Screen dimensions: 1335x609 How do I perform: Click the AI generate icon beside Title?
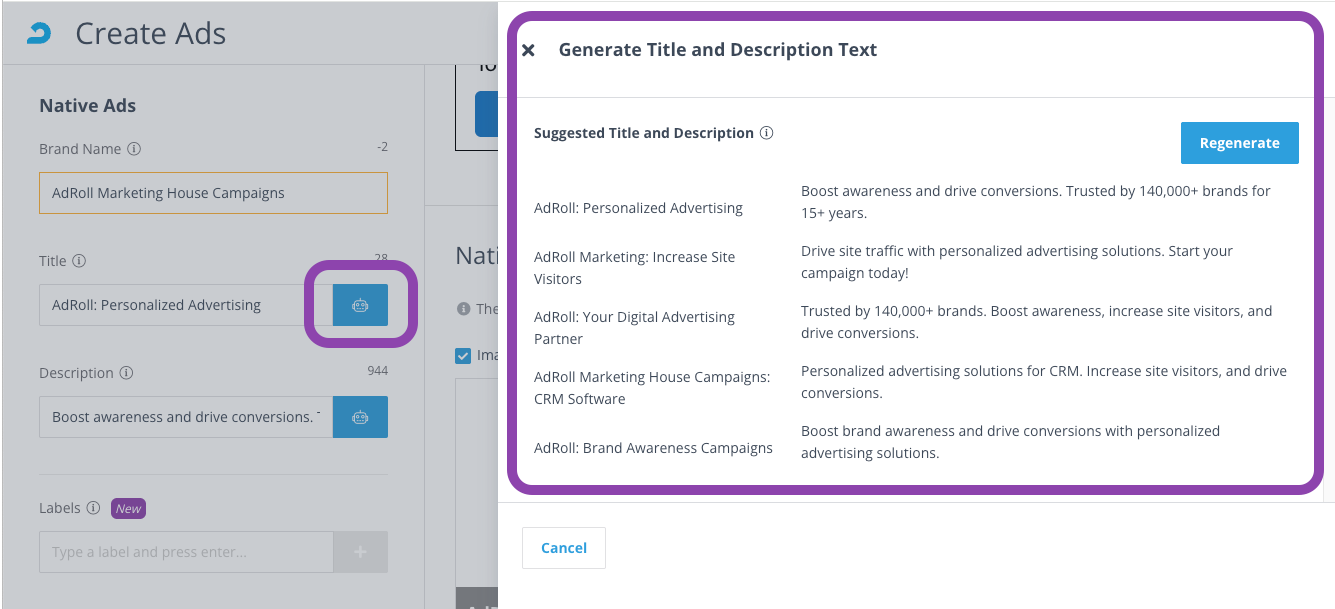[x=360, y=305]
